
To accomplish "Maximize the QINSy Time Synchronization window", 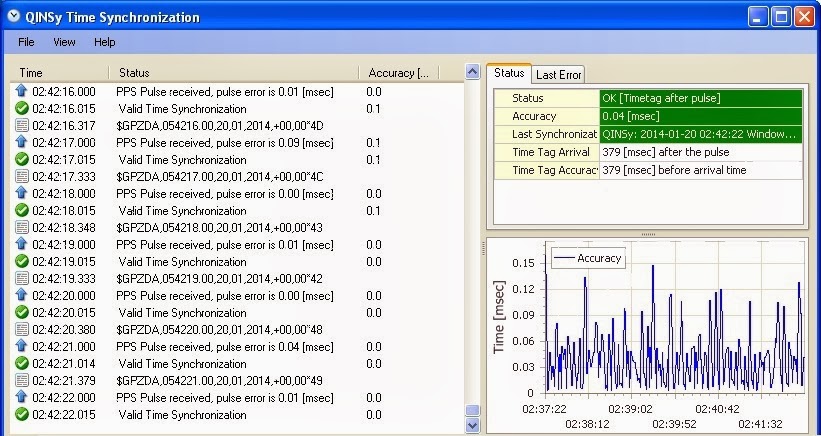I will (781, 17).
